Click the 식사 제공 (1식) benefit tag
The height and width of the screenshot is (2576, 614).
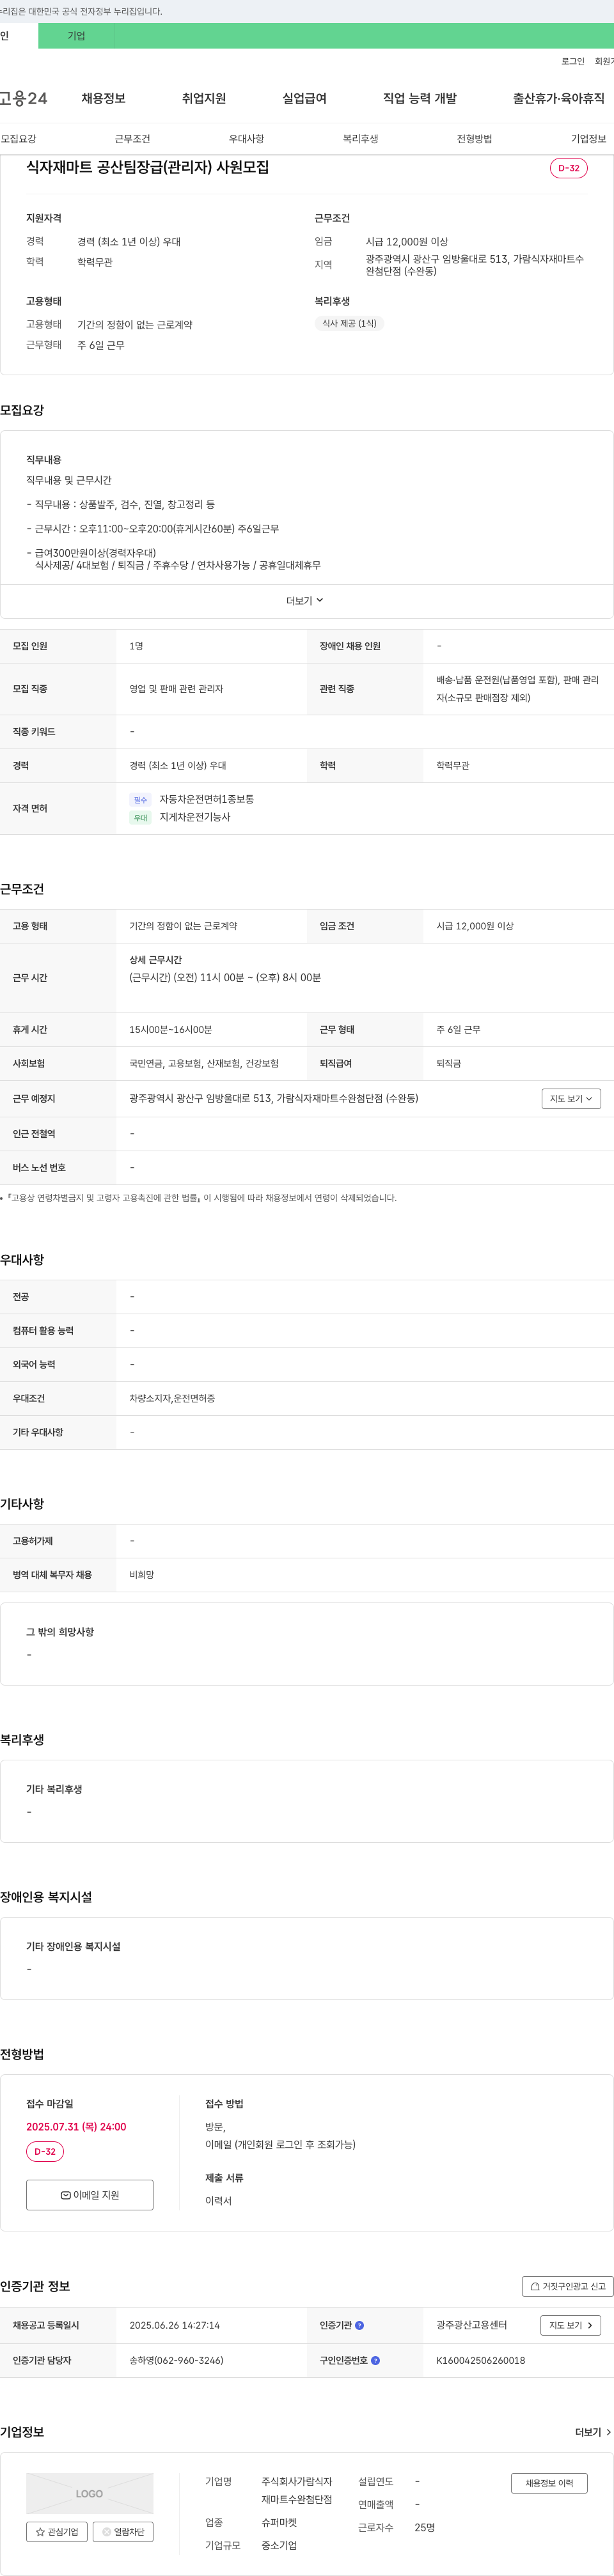click(x=349, y=323)
